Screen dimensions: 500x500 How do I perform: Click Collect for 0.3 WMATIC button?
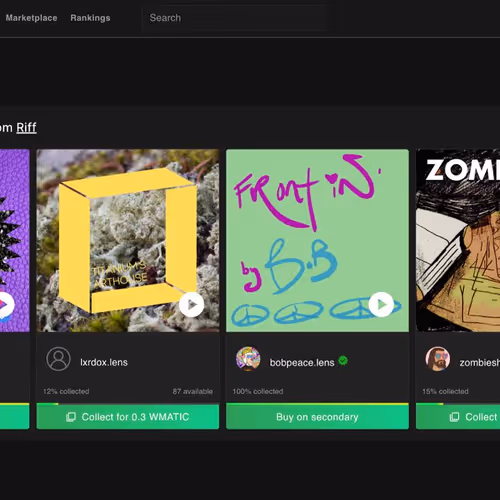[128, 417]
